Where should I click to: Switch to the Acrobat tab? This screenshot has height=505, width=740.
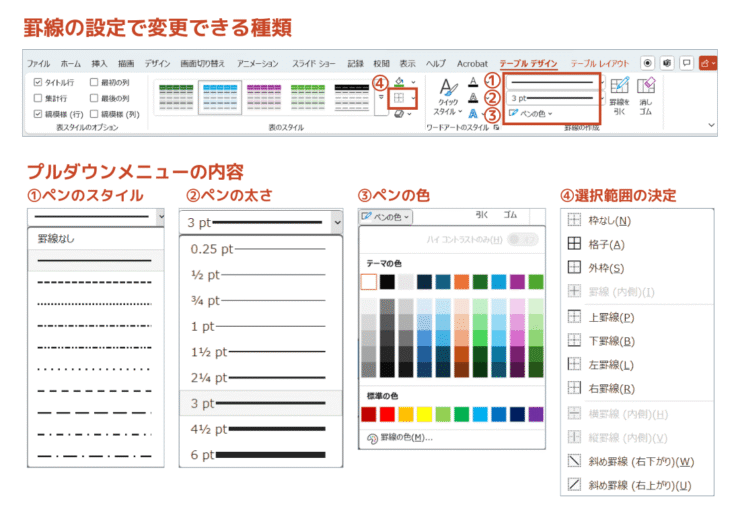(472, 63)
